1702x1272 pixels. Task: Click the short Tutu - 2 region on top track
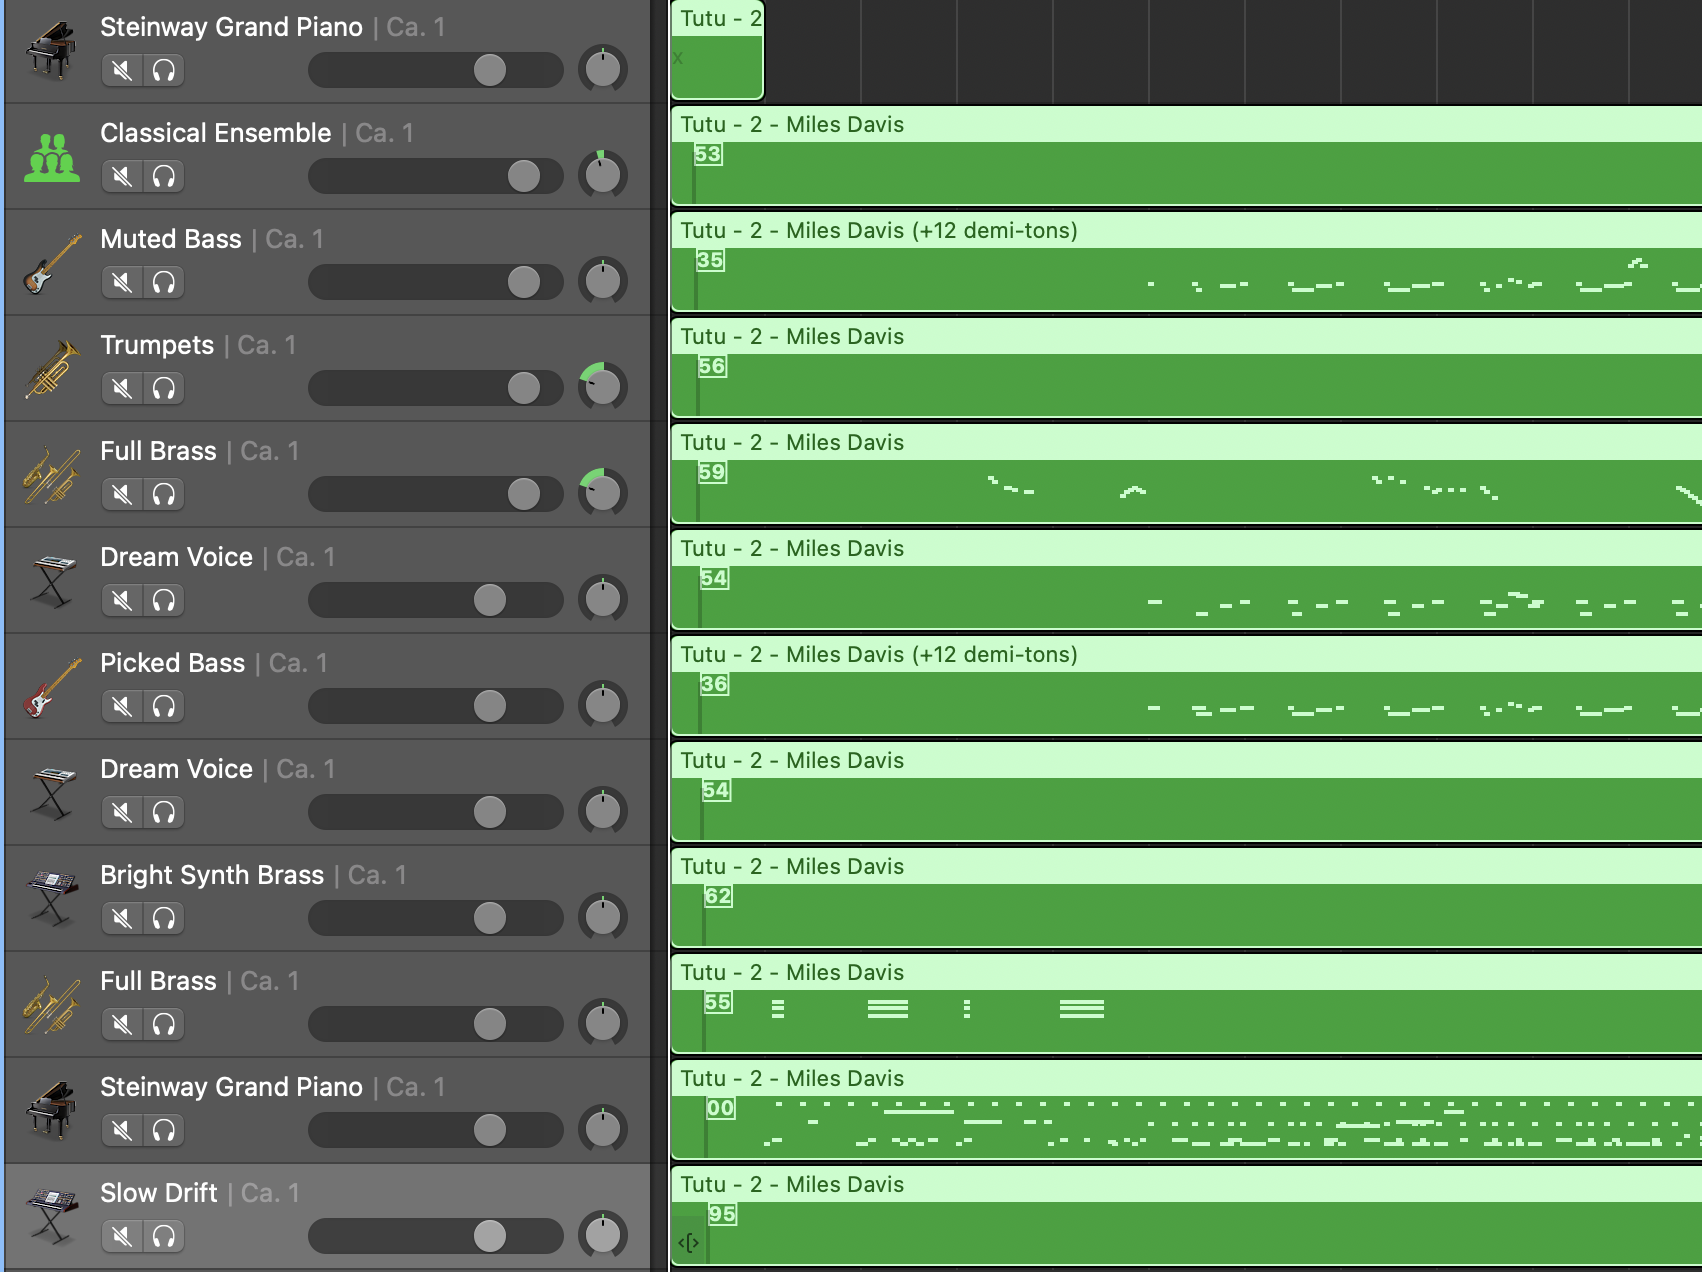[716, 50]
